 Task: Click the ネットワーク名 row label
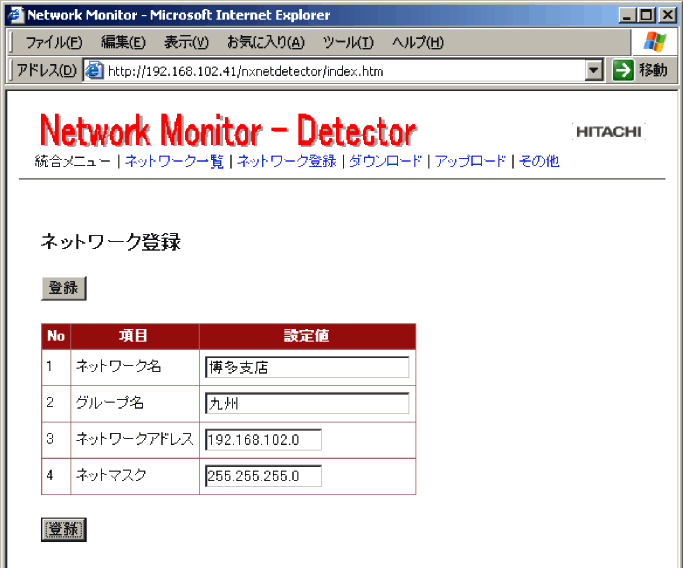click(118, 366)
